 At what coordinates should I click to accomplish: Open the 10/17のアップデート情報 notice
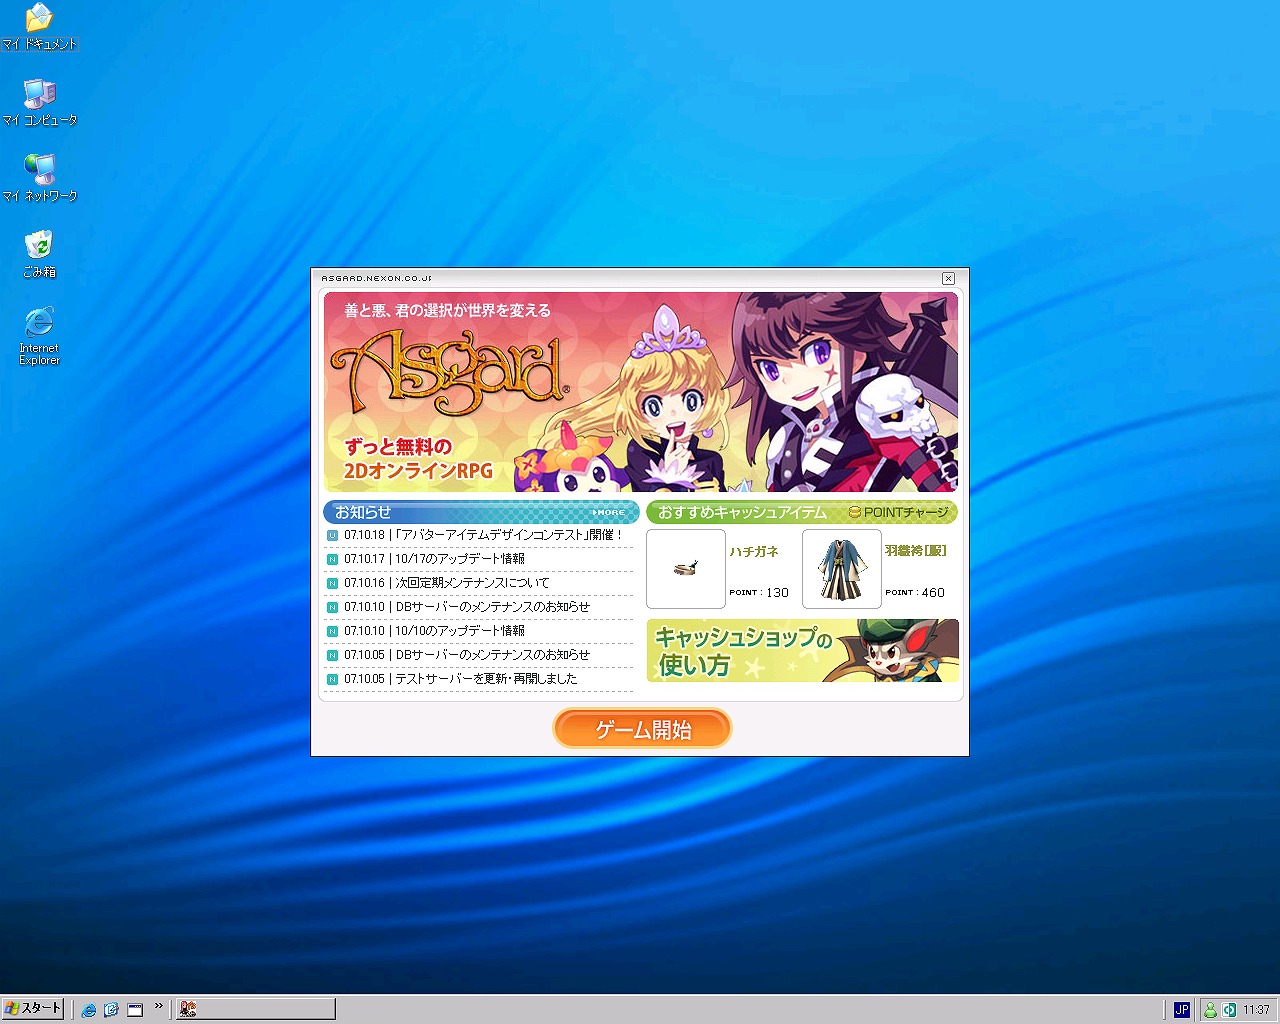tap(460, 559)
